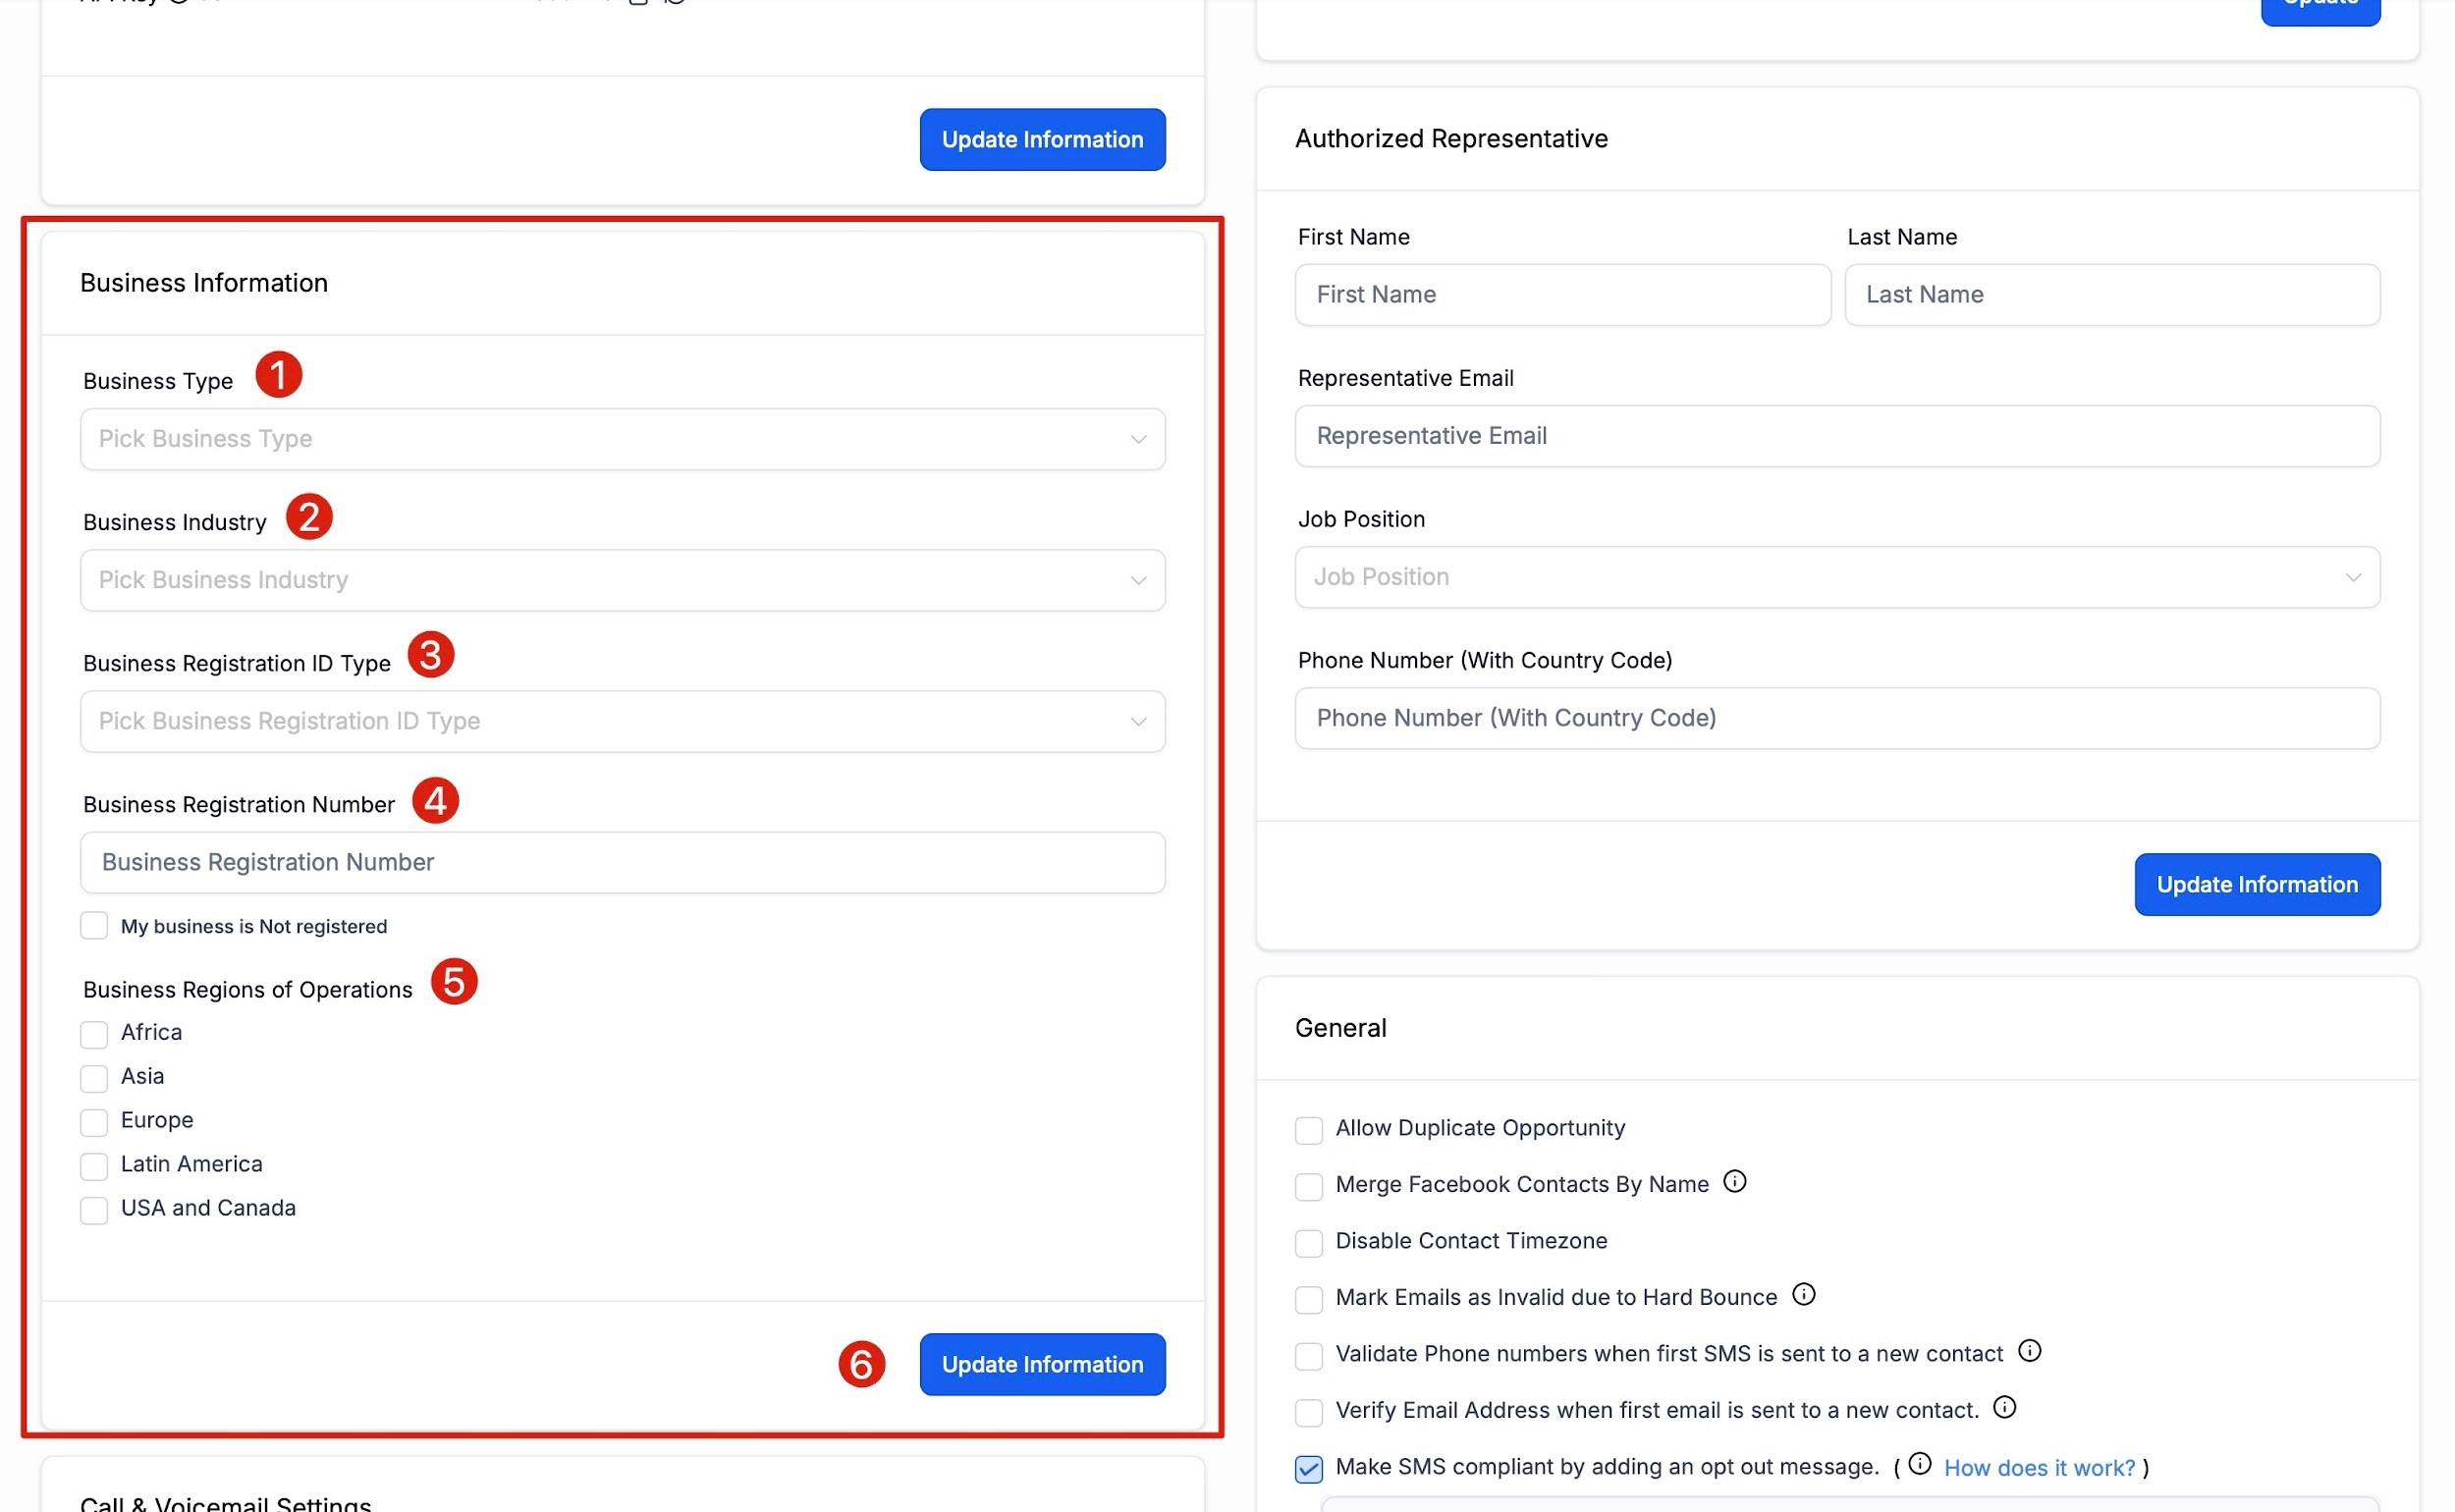Click info icon beside Merge Facebook Contacts
Viewport: 2455px width, 1512px height.
point(1735,1182)
